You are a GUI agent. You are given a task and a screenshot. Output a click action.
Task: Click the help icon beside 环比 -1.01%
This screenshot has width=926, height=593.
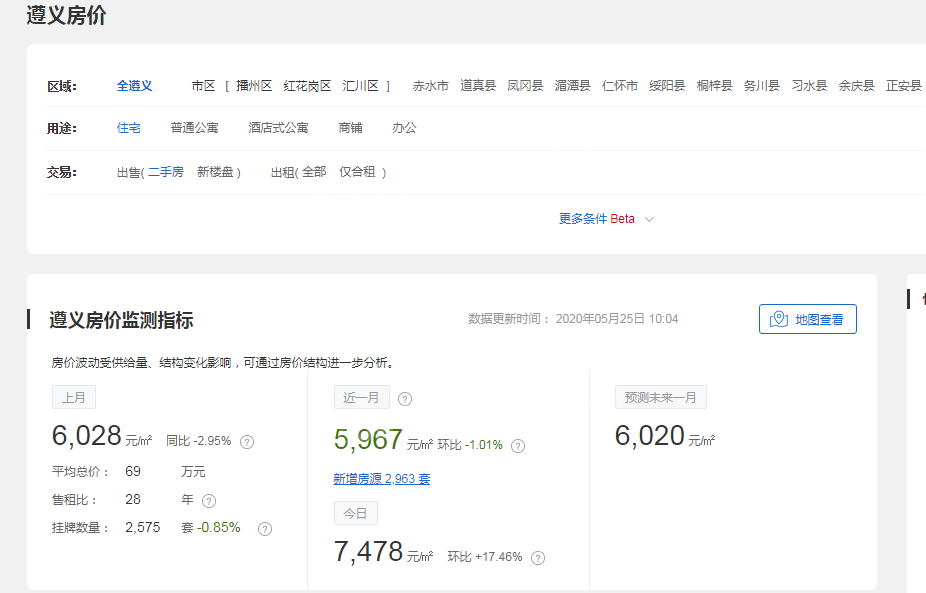point(518,446)
